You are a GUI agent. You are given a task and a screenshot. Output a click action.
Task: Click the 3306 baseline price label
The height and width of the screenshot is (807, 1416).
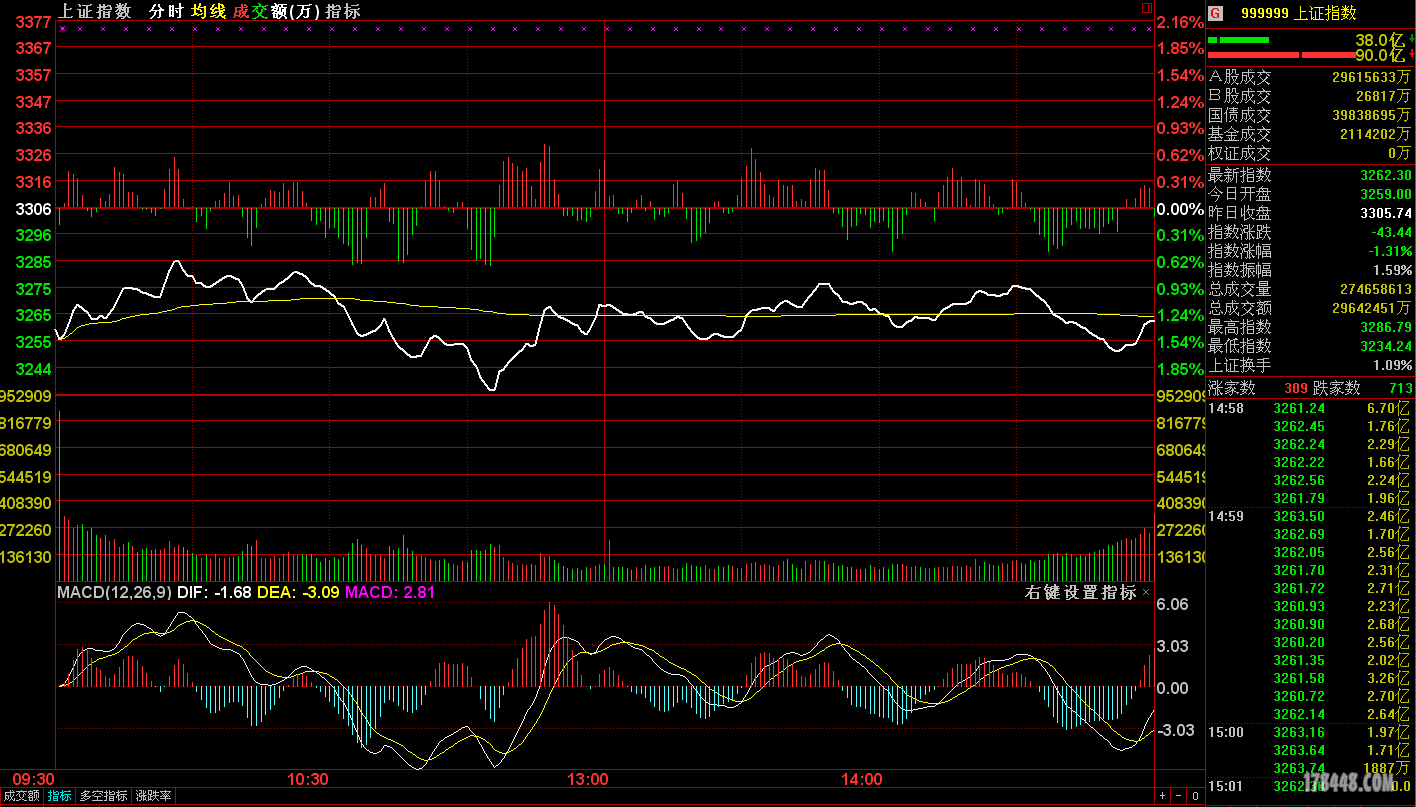point(35,209)
